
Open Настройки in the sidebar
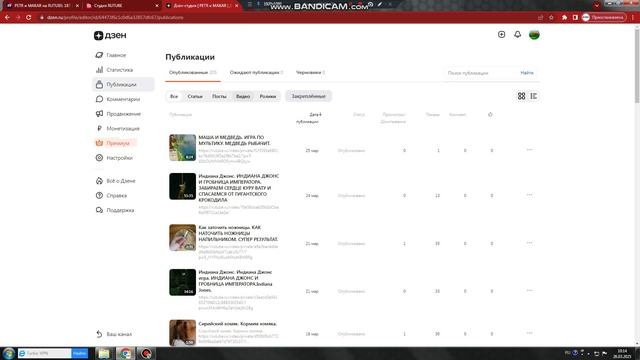[114, 158]
